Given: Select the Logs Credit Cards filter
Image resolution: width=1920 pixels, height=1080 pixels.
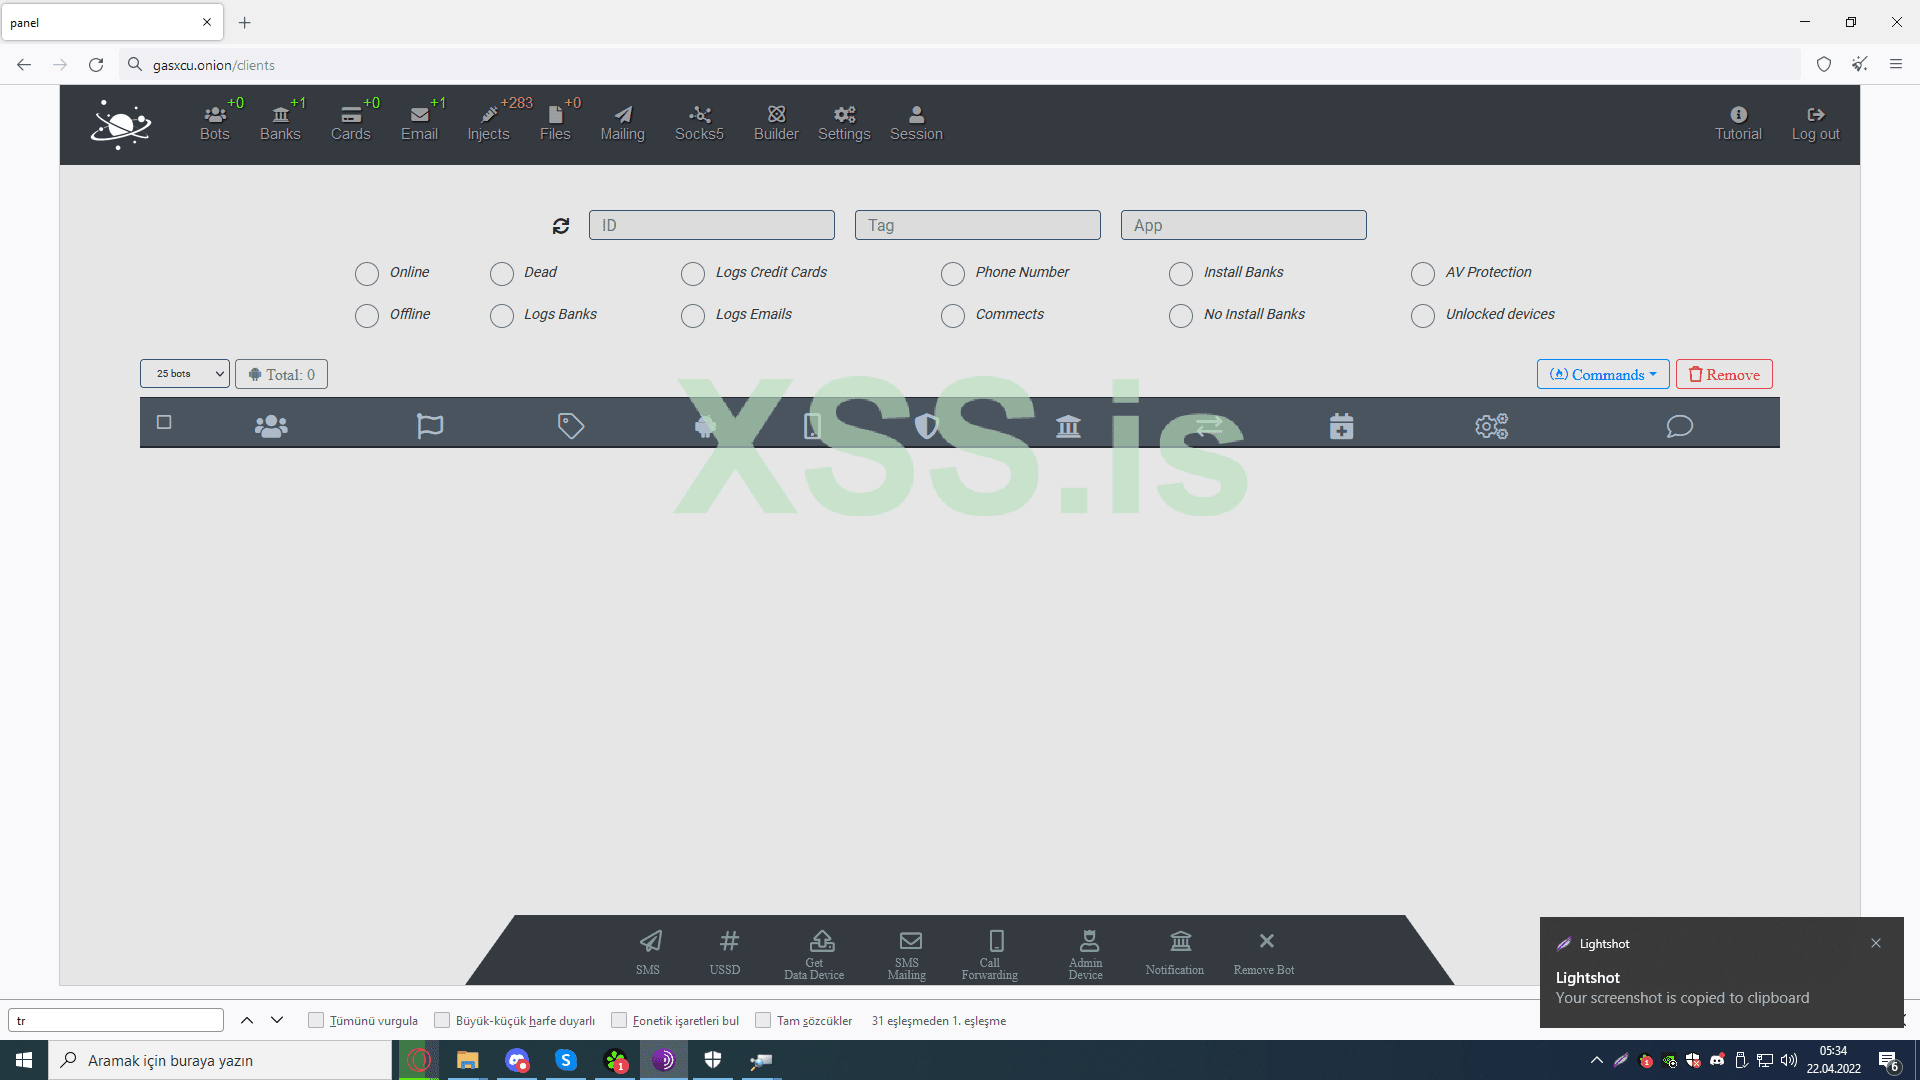Looking at the screenshot, I should coord(692,273).
